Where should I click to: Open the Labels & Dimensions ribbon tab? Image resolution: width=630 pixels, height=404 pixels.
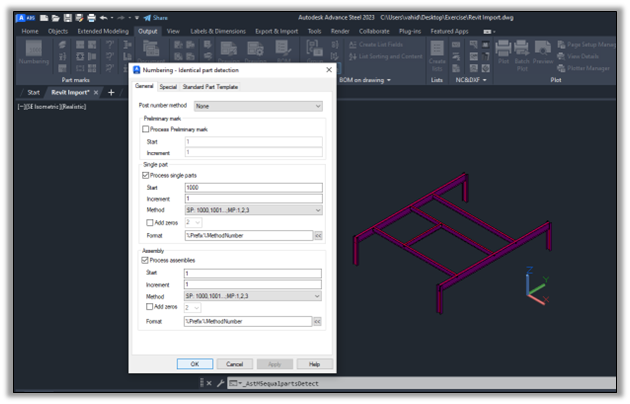click(x=218, y=31)
